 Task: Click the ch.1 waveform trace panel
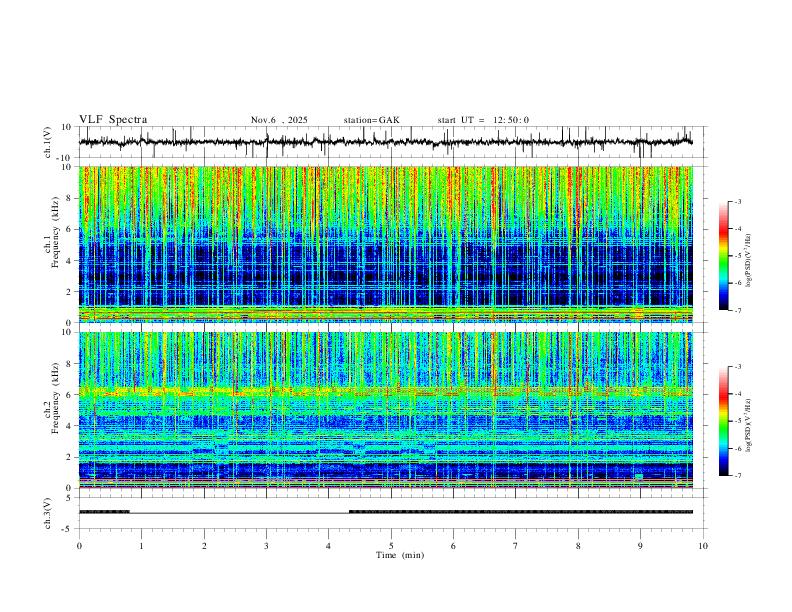pyautogui.click(x=391, y=142)
